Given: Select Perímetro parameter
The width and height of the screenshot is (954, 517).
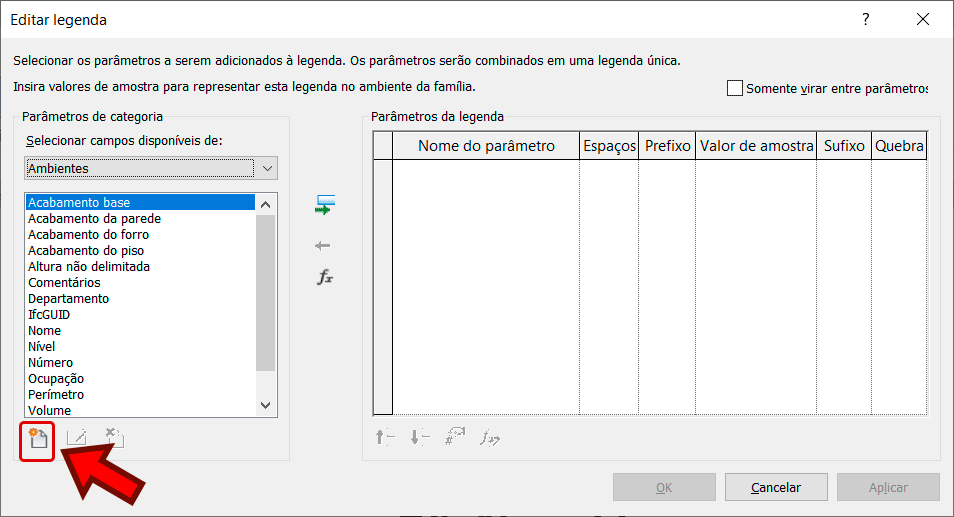Looking at the screenshot, I should (x=140, y=394).
